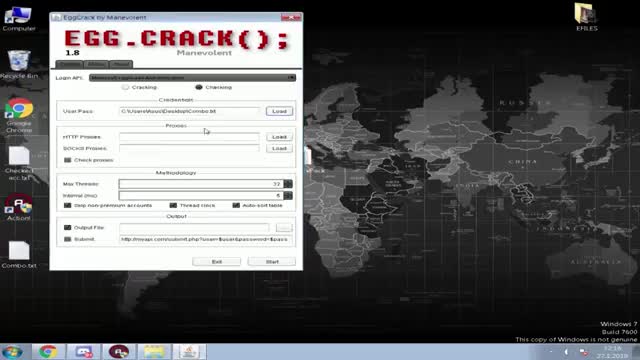The height and width of the screenshot is (360, 640).
Task: Click the Start button
Action: [272, 262]
